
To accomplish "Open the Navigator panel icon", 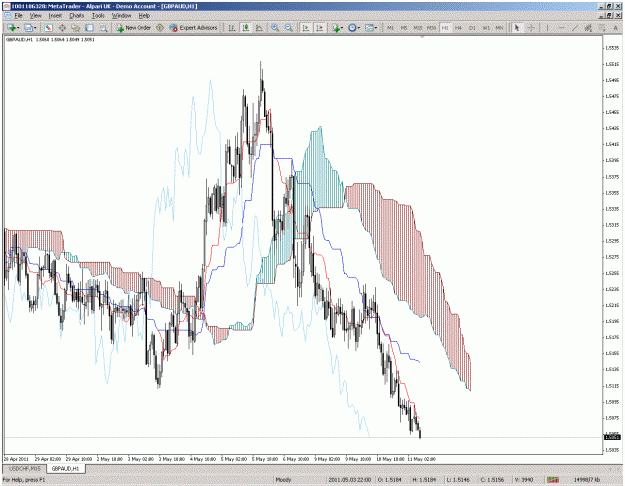I will click(x=76, y=28).
